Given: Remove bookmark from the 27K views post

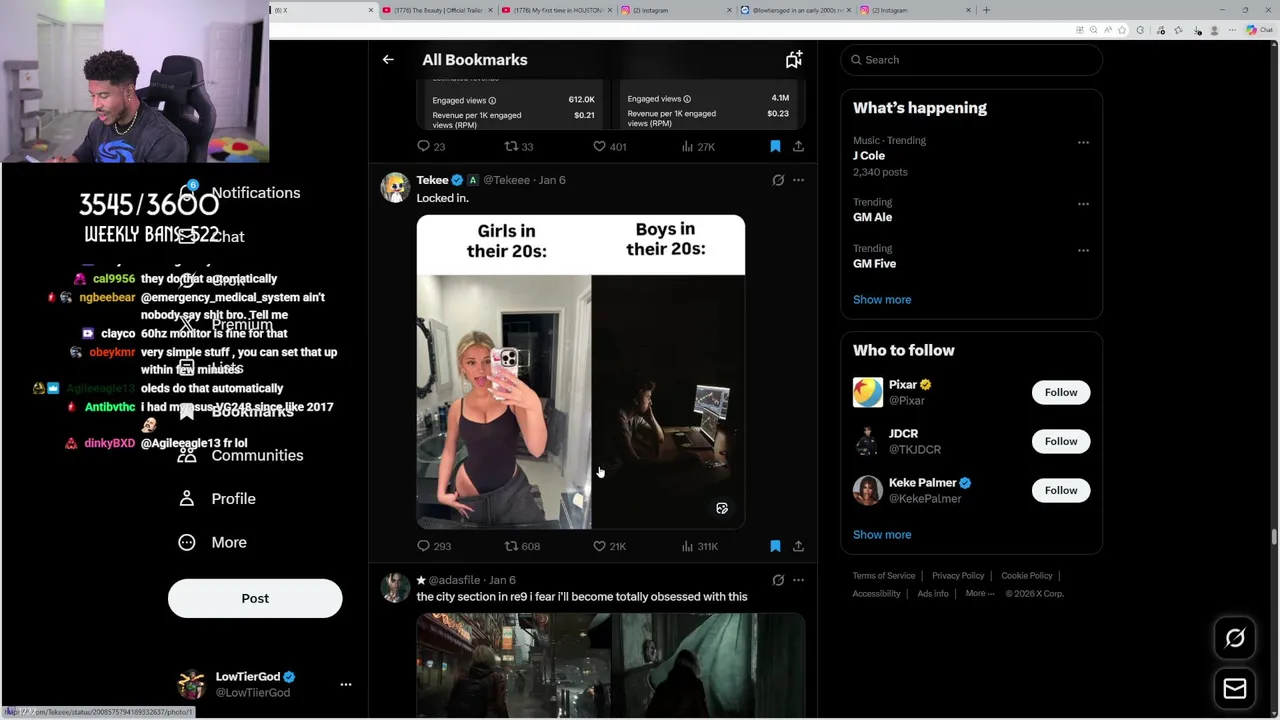Looking at the screenshot, I should coord(775,146).
